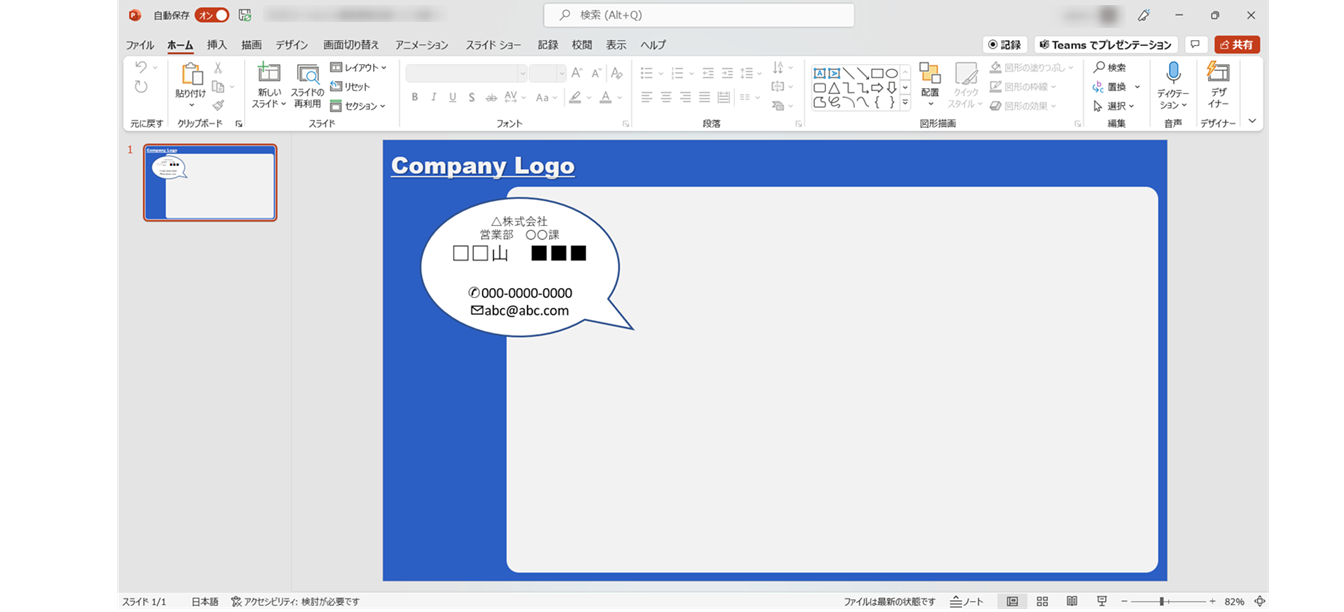1344x612 pixels.
Task: Click the New Slide (新しいスライド) icon
Action: (269, 74)
